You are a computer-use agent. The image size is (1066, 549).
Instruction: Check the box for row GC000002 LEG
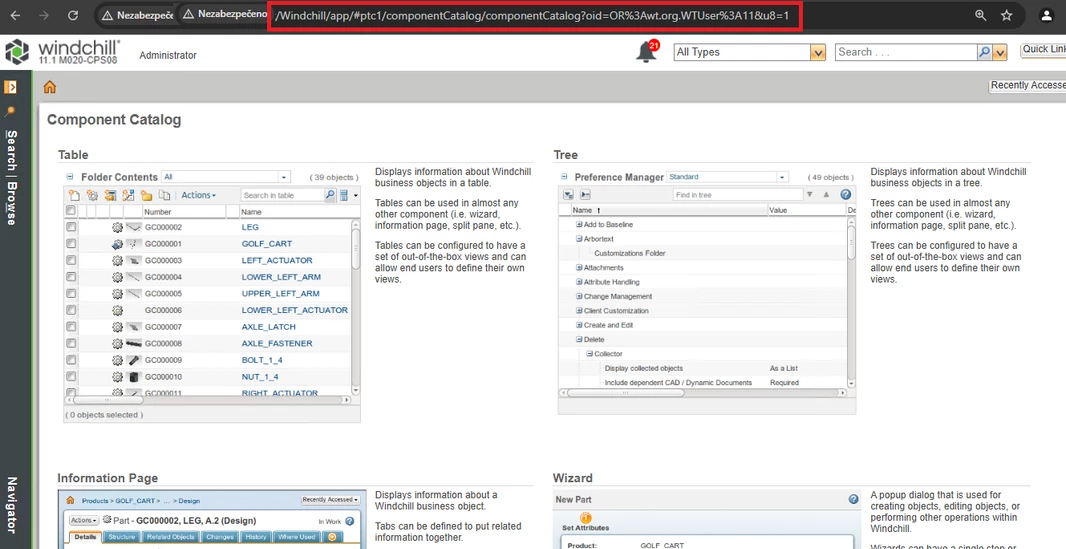click(x=71, y=227)
